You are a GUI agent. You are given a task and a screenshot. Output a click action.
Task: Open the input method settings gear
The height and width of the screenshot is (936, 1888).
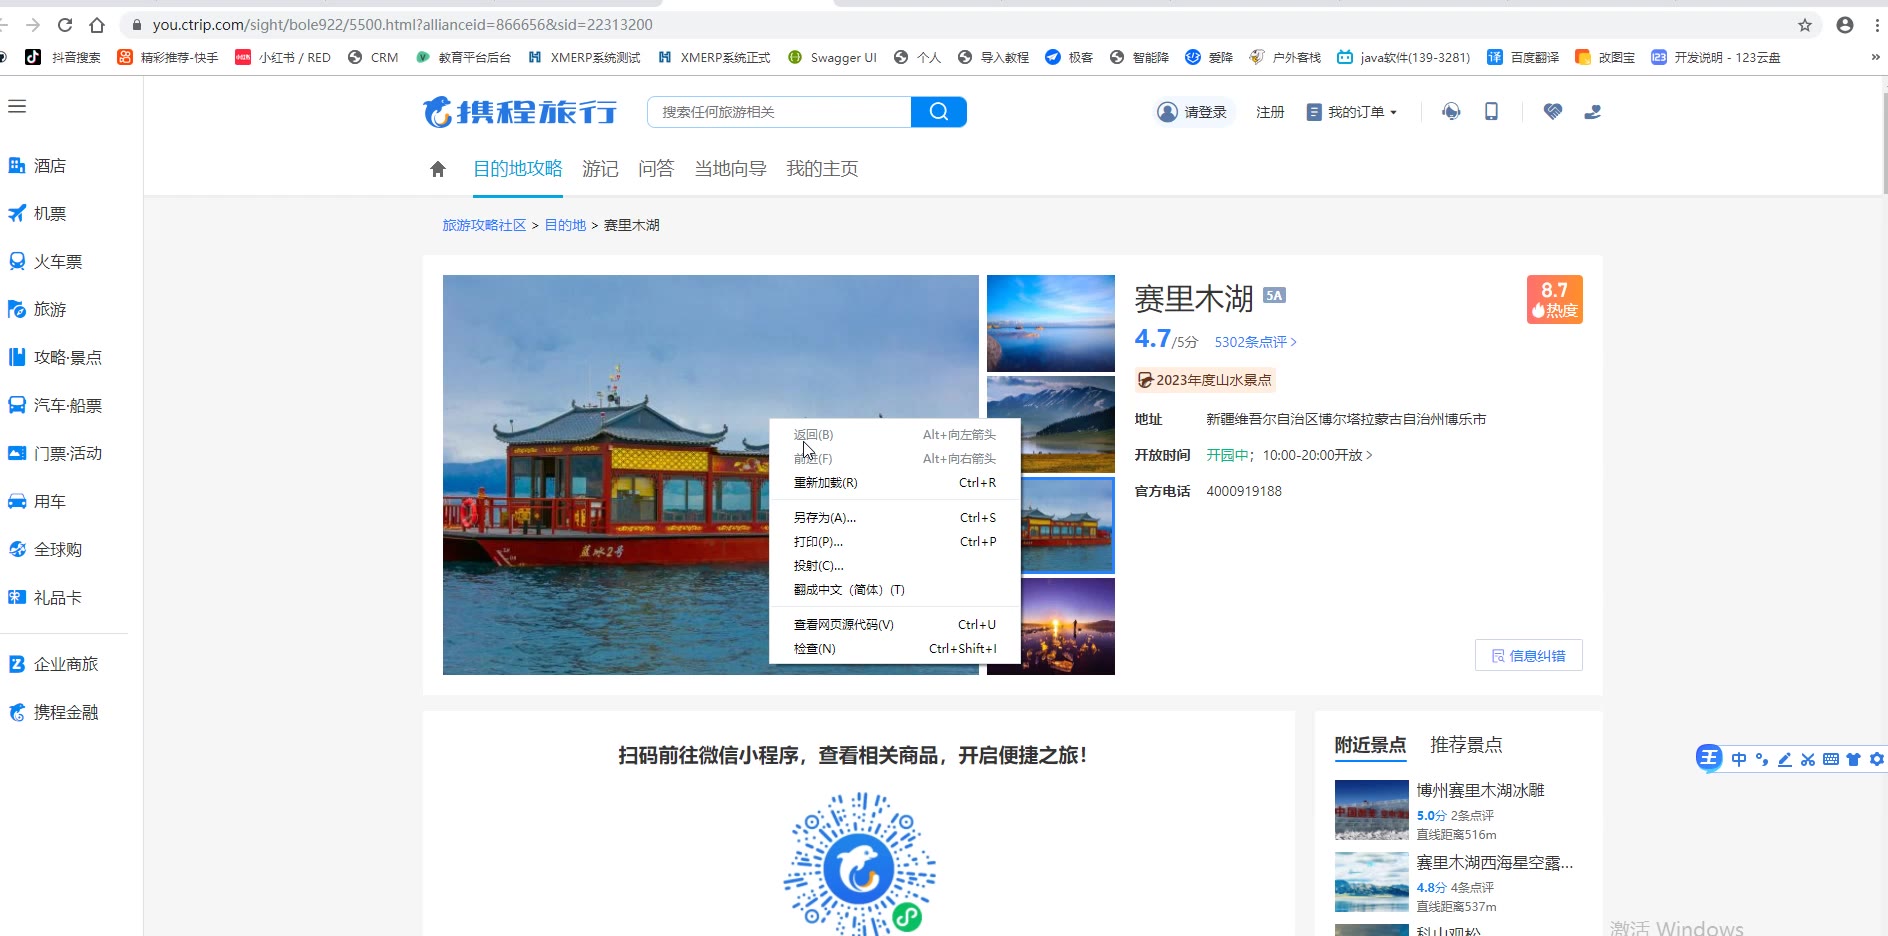pyautogui.click(x=1877, y=759)
